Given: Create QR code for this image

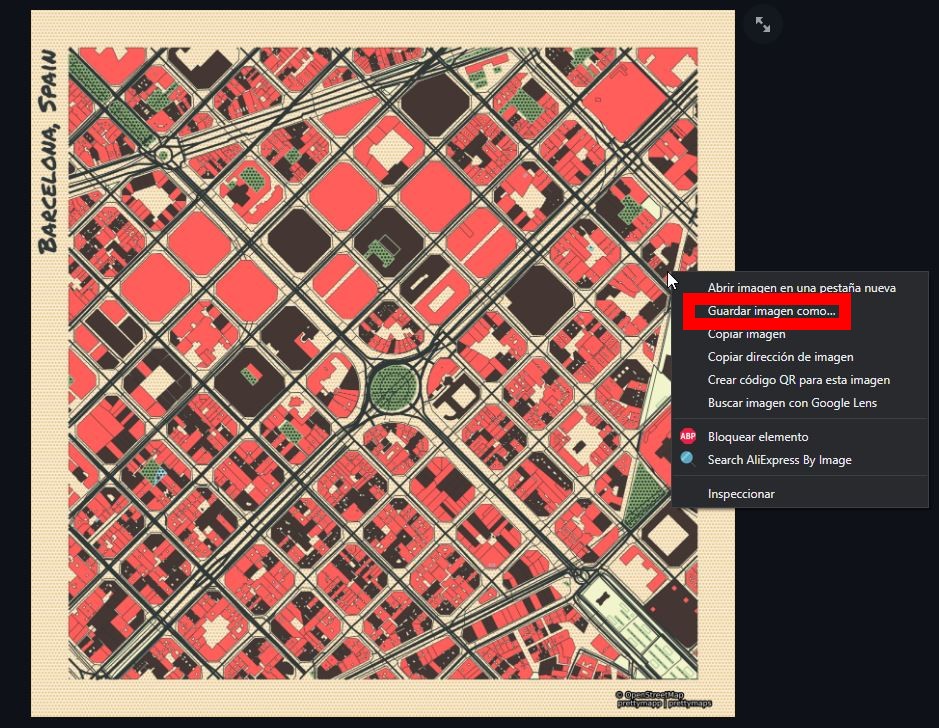Looking at the screenshot, I should click(x=798, y=380).
